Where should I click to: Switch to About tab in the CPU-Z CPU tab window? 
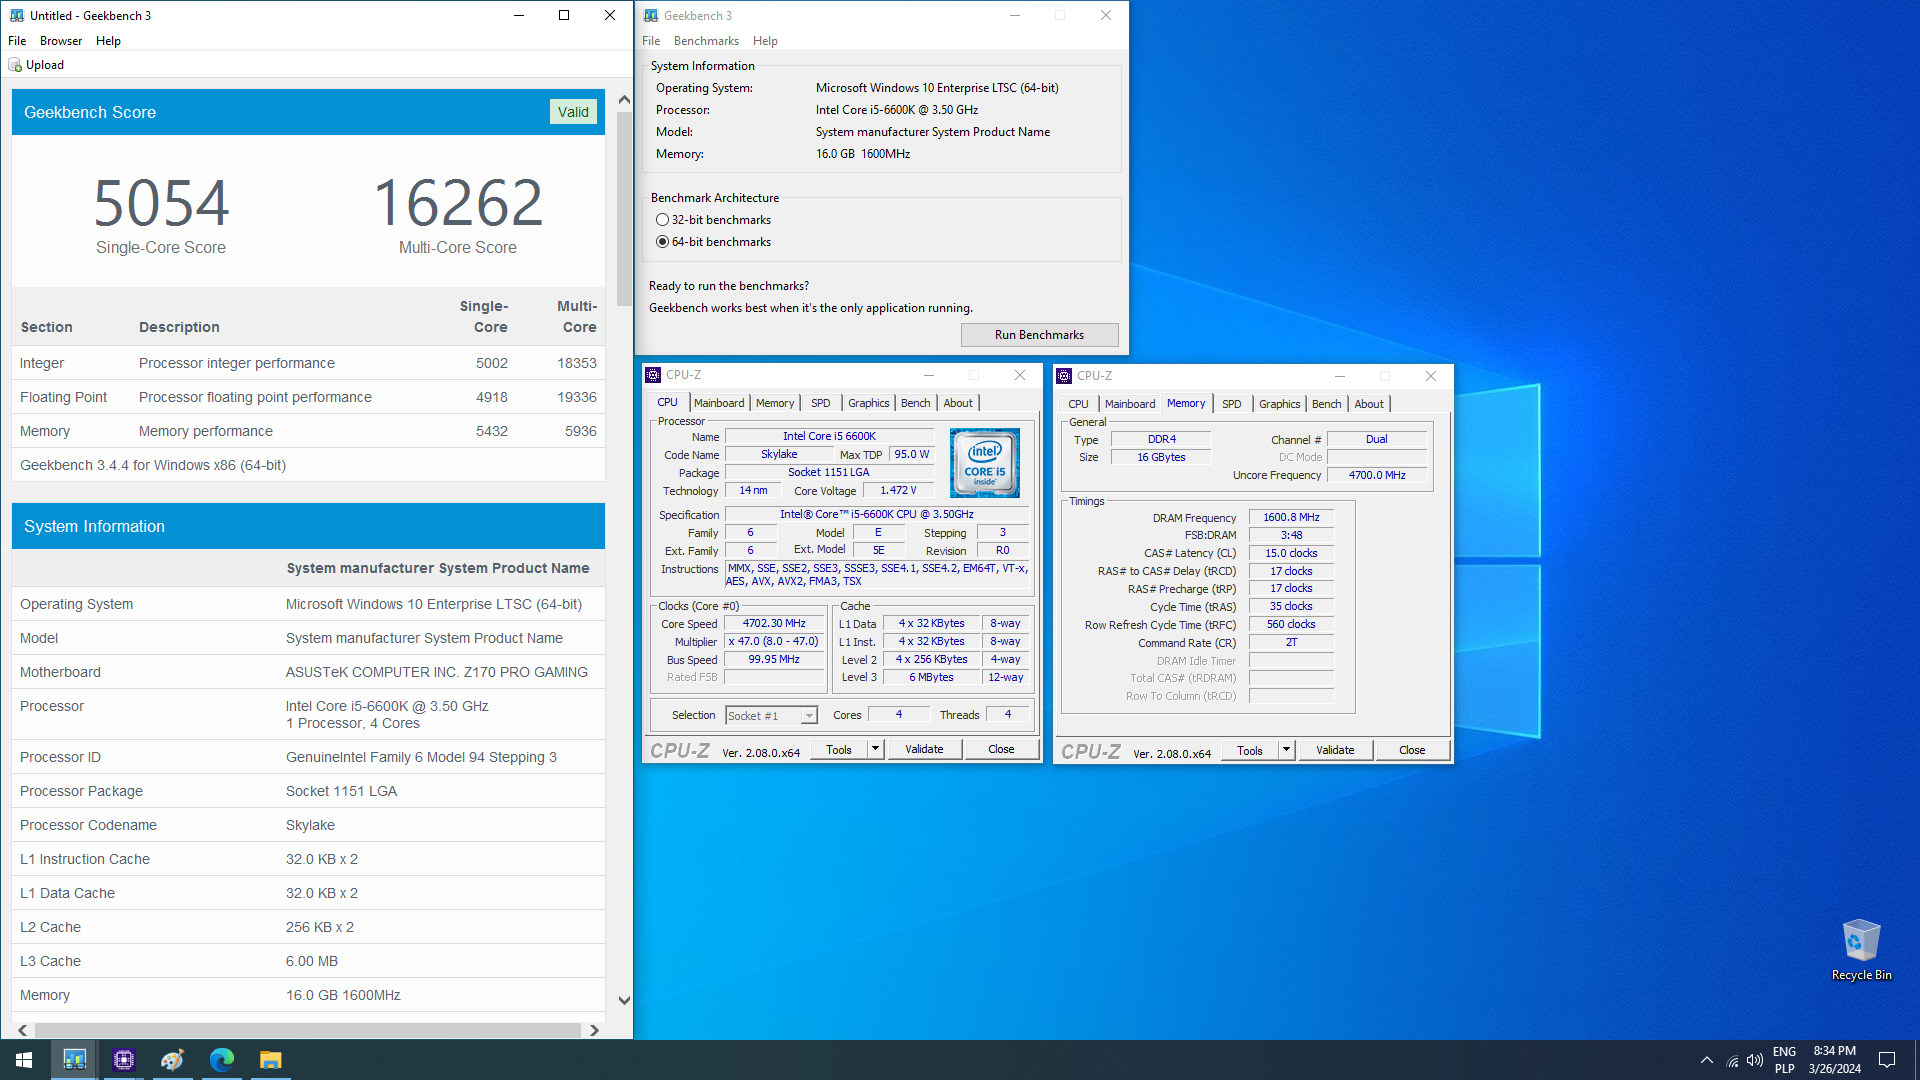[x=958, y=403]
